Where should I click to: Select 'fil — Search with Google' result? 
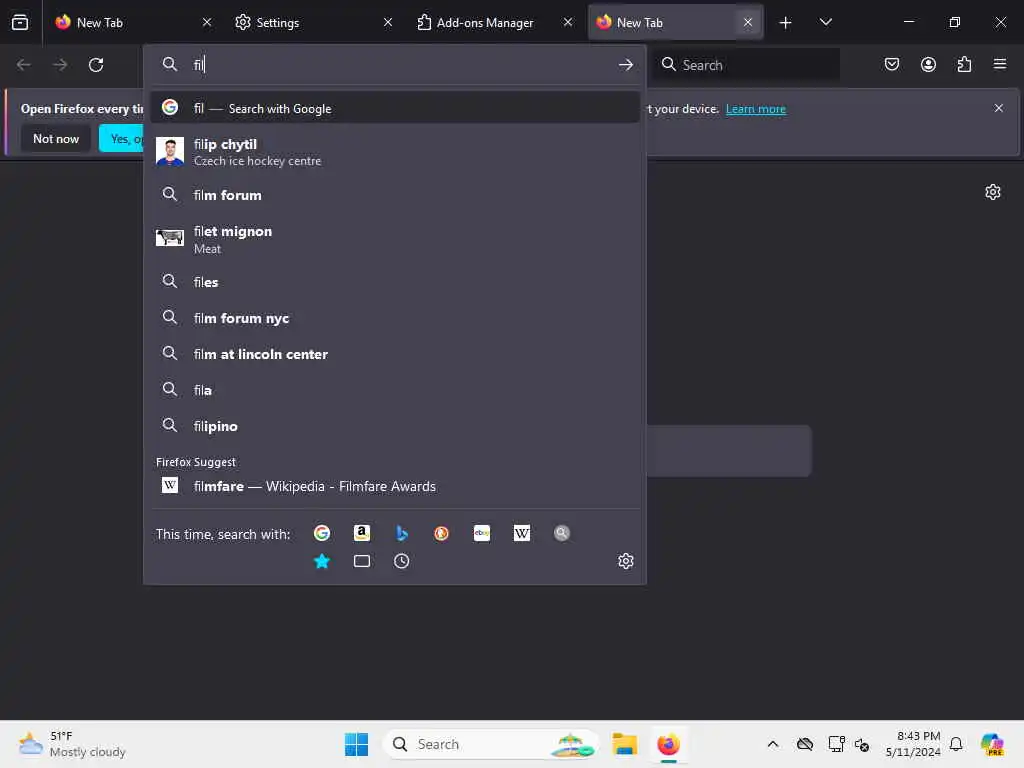pos(394,108)
